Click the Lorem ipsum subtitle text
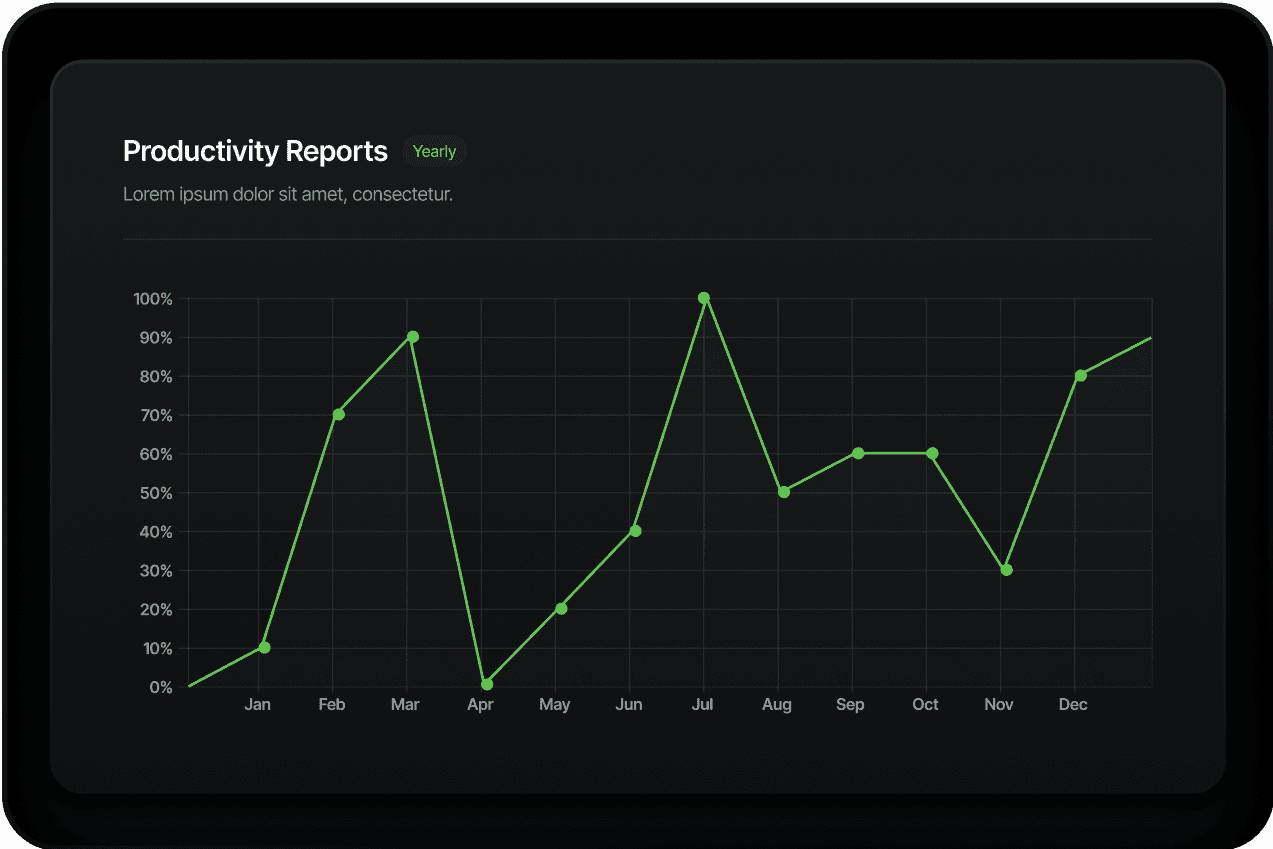 [x=288, y=194]
